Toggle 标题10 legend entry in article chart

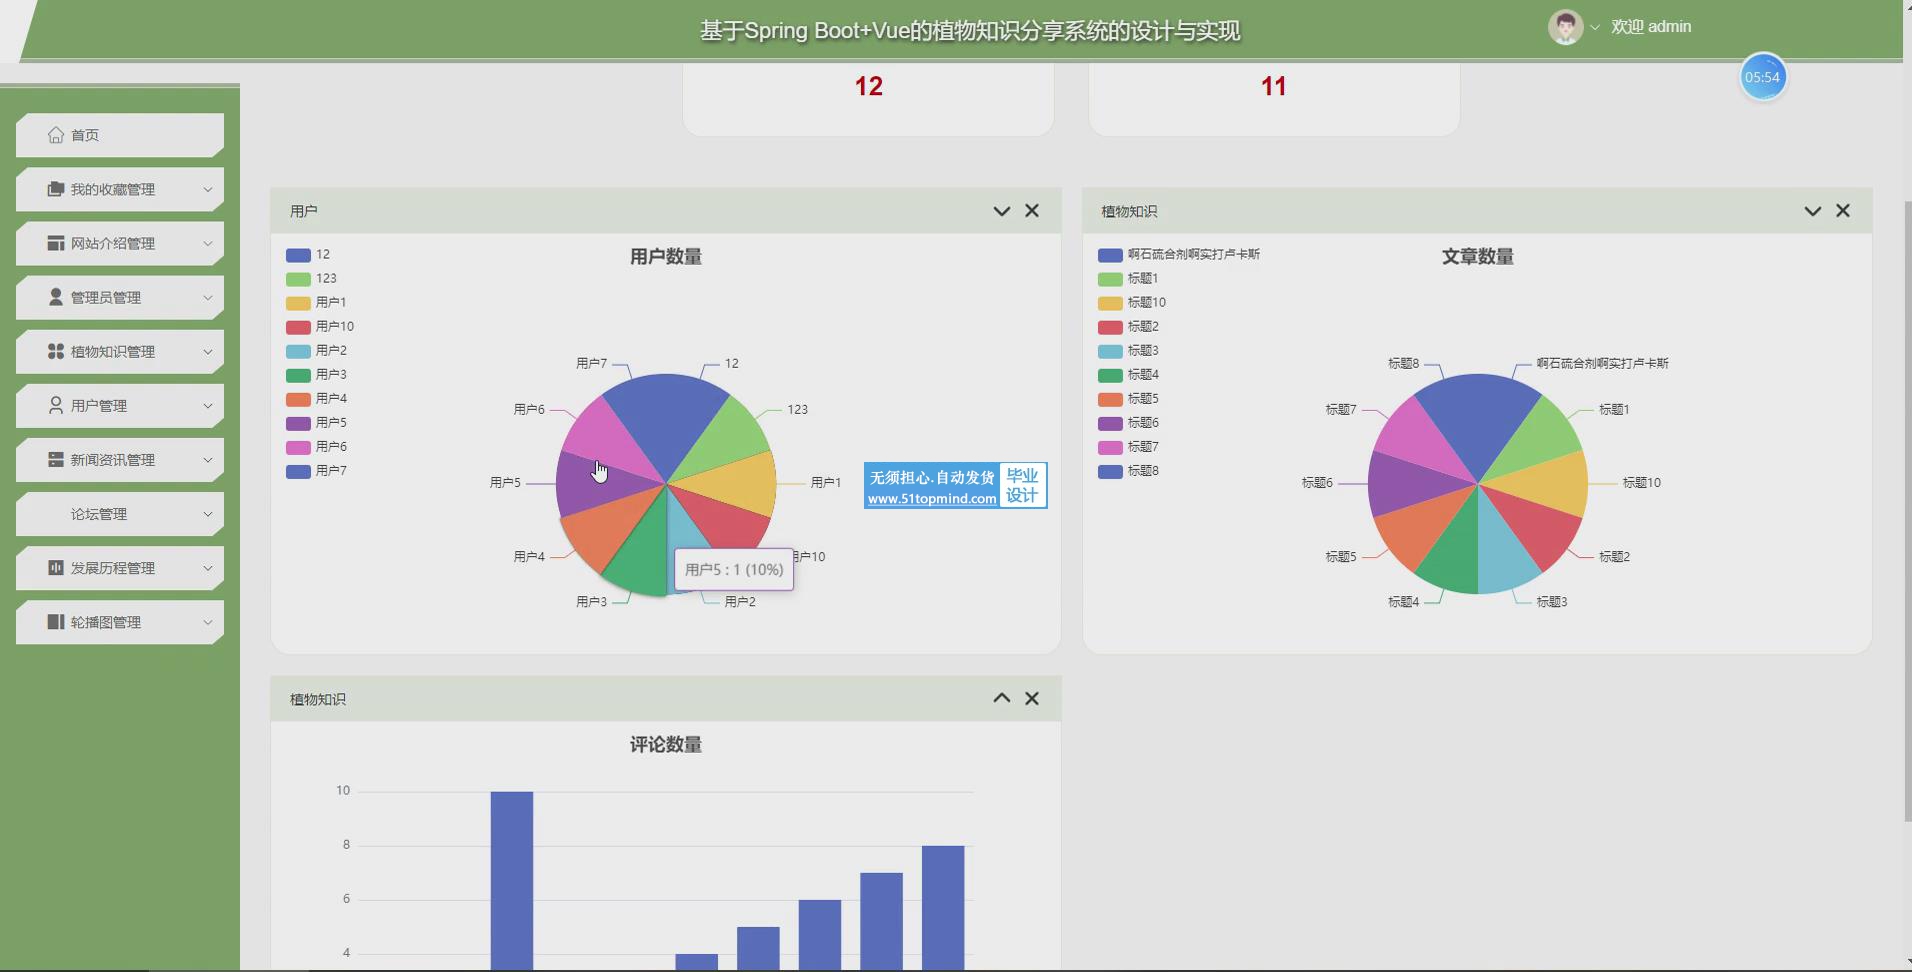pos(1131,302)
